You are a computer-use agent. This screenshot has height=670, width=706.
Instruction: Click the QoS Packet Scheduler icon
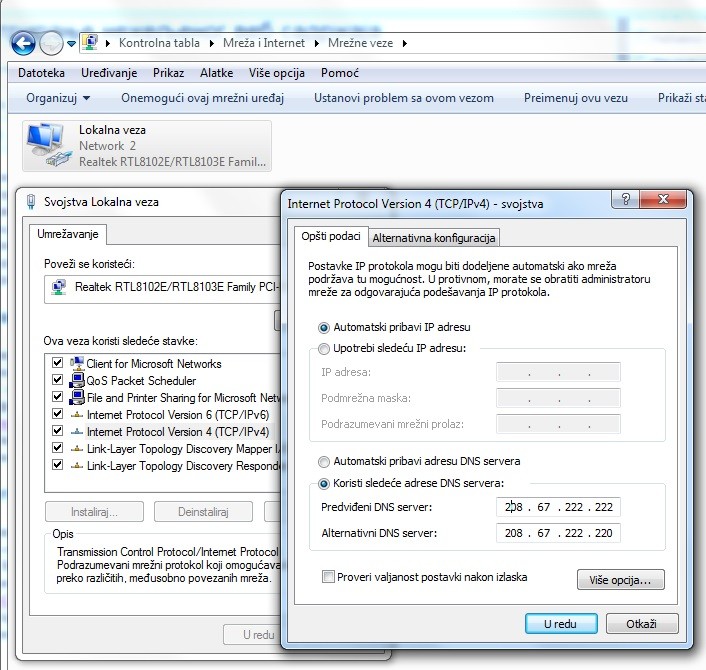(x=76, y=381)
